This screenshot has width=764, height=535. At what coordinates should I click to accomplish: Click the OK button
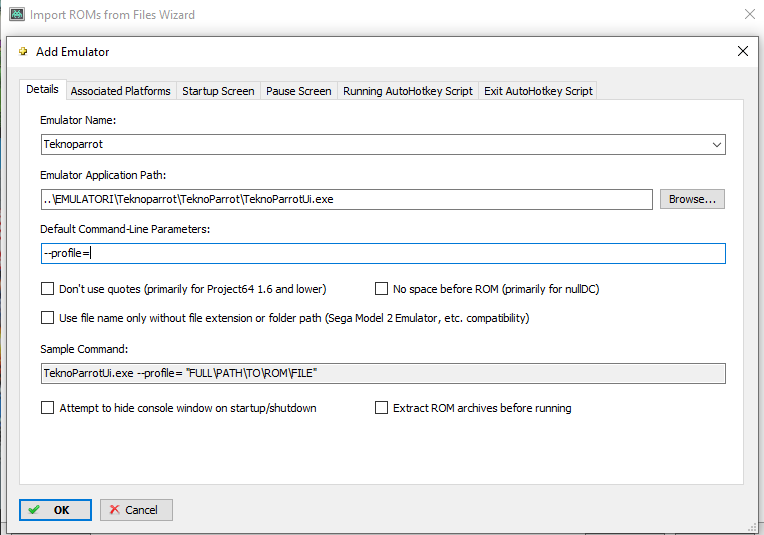pos(55,510)
